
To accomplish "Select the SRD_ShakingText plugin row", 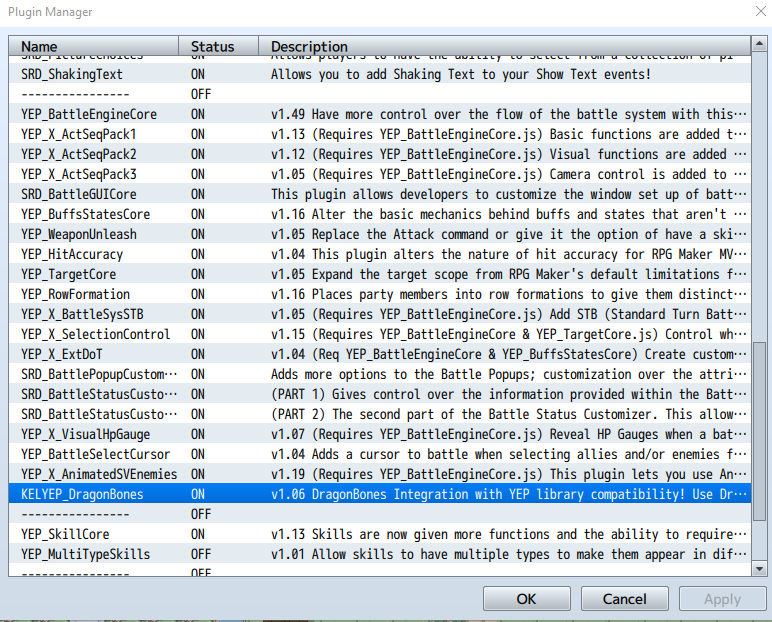I will pyautogui.click(x=380, y=74).
